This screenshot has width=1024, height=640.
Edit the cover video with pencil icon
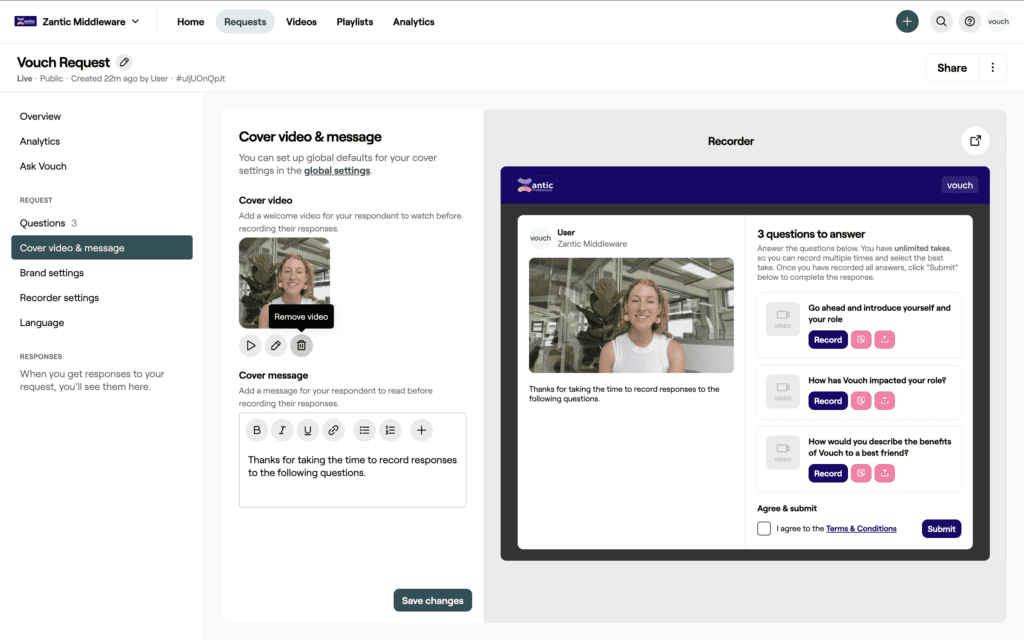276,345
